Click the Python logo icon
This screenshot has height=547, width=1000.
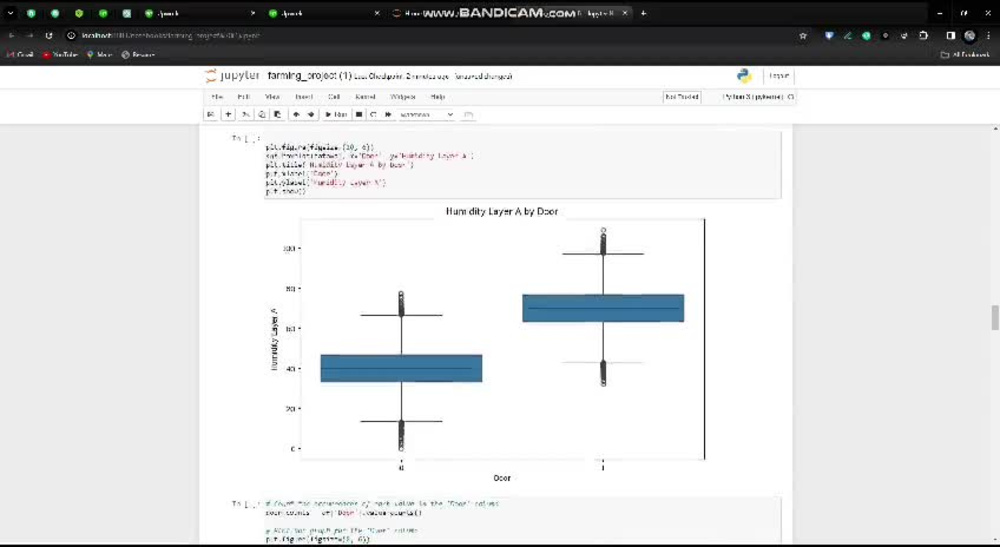[744, 76]
